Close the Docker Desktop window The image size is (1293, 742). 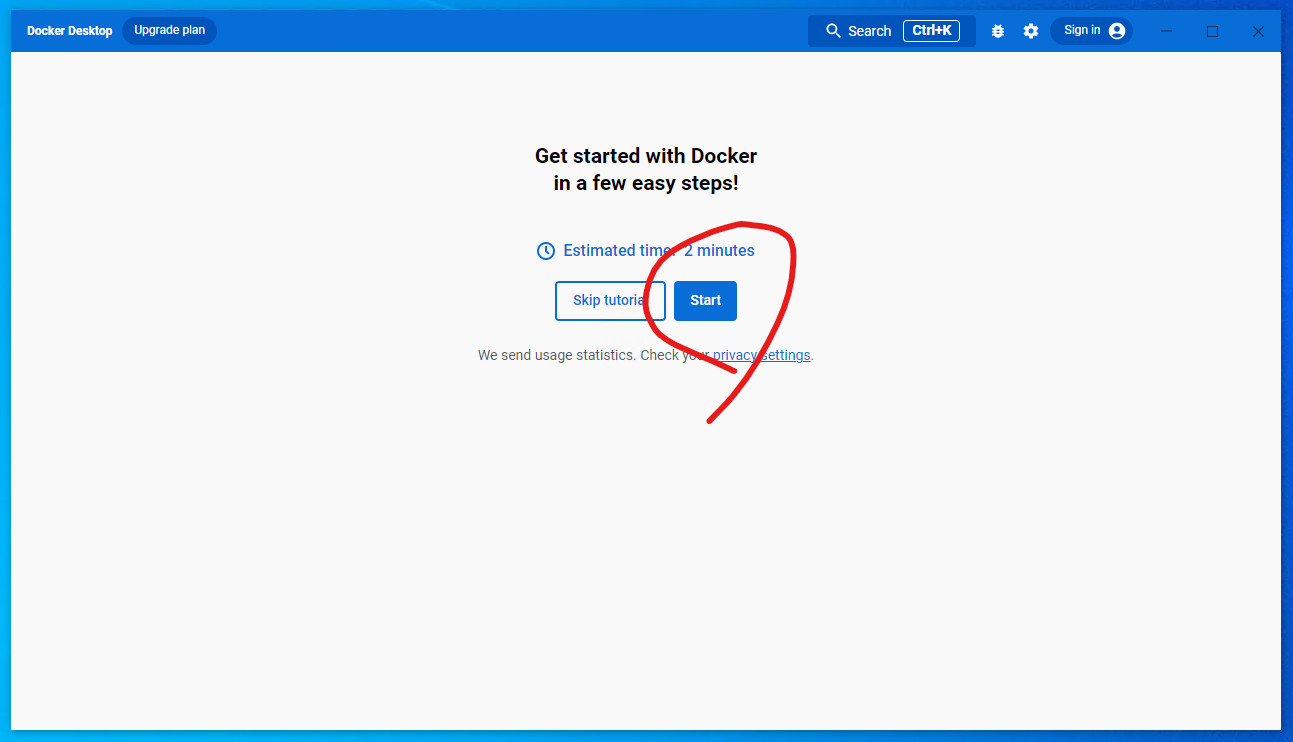(x=1258, y=31)
